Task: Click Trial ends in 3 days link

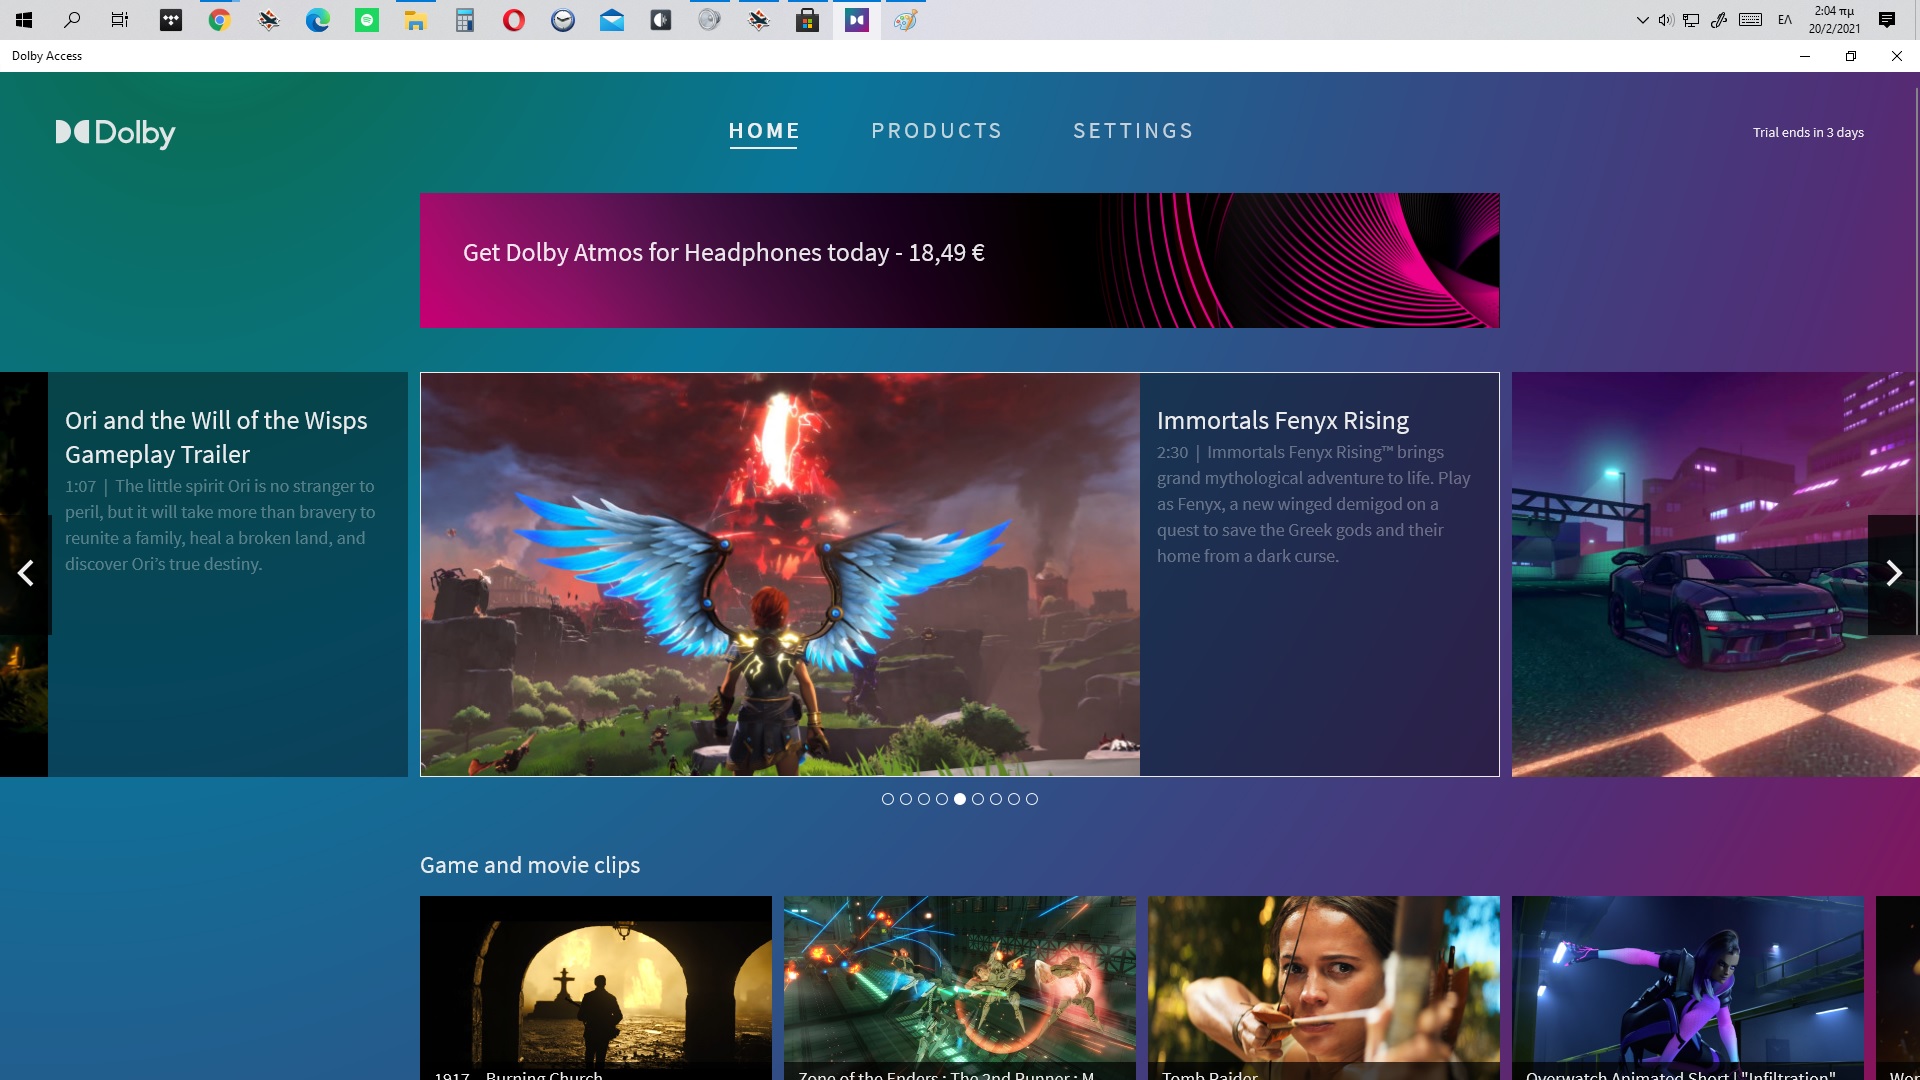Action: tap(1807, 133)
